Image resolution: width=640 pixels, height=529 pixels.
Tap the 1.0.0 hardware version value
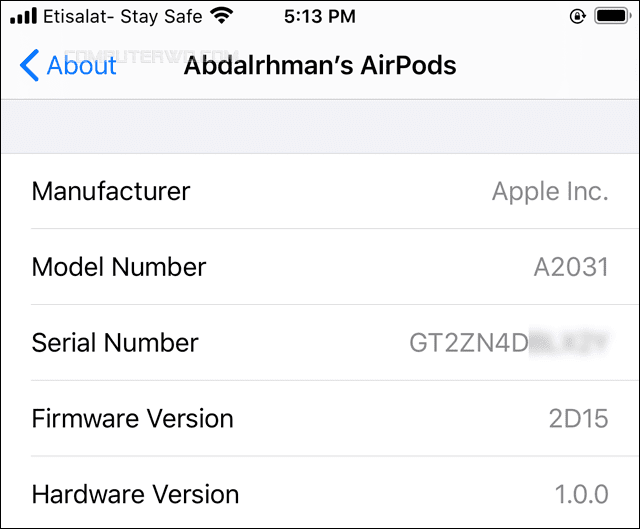[x=582, y=494]
